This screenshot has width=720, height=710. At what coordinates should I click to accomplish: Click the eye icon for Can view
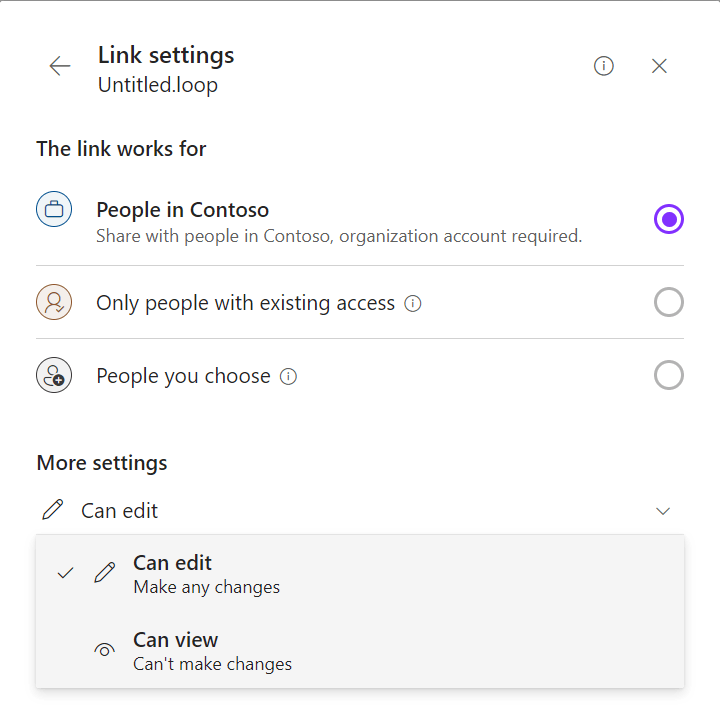click(x=104, y=650)
